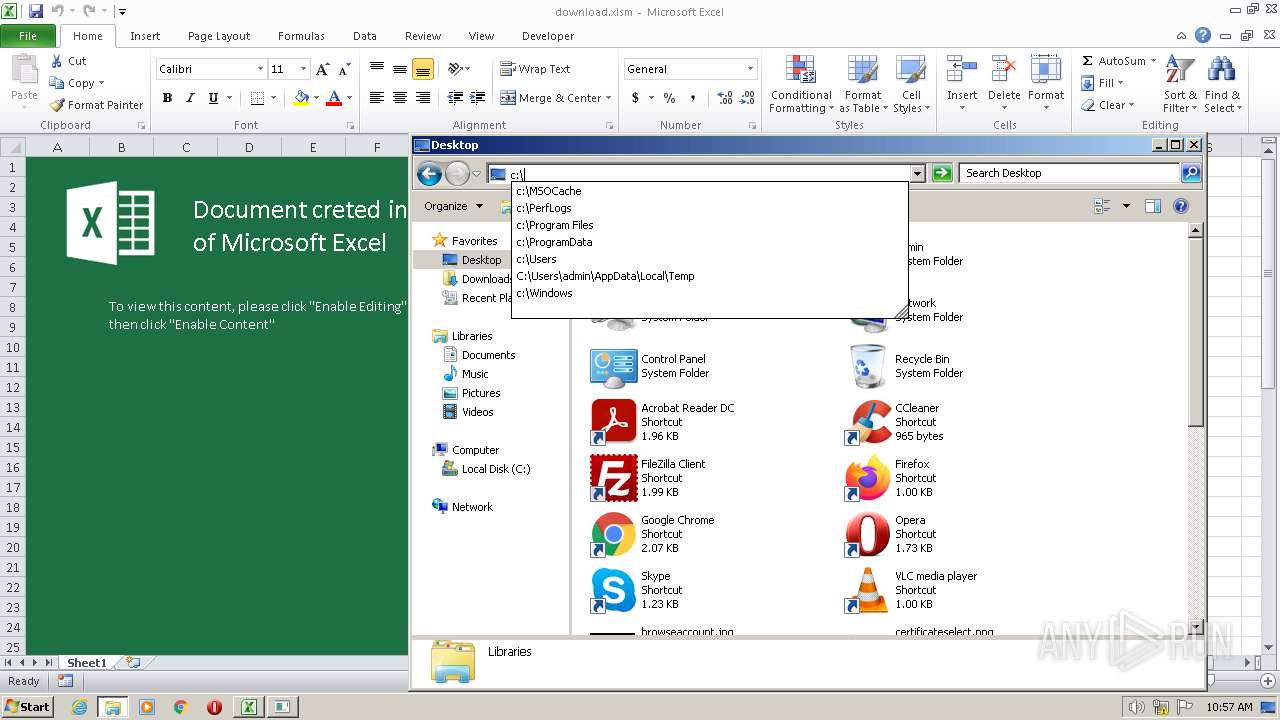1280x720 pixels.
Task: Click the Comma Style icon
Action: (693, 98)
